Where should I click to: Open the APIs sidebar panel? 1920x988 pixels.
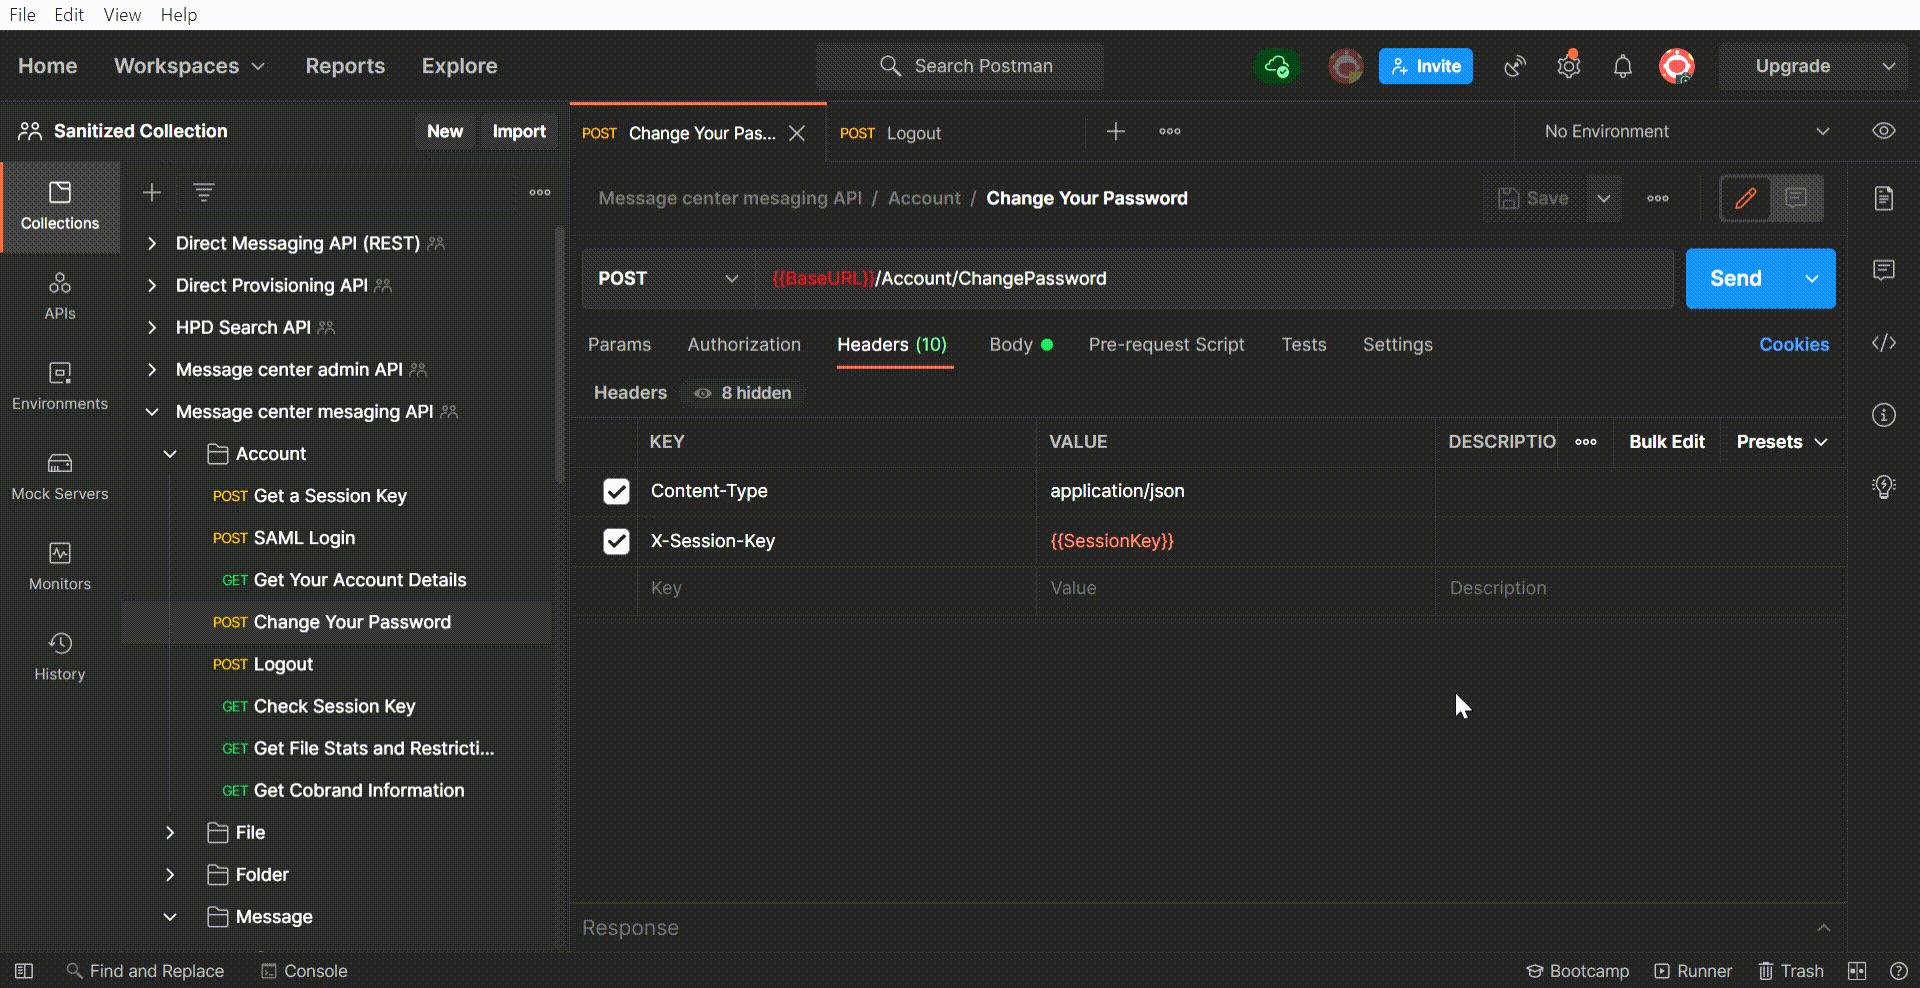(x=60, y=295)
